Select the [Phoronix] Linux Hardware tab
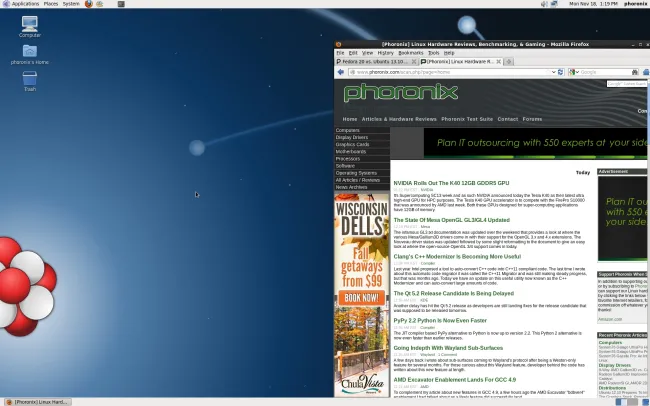Screen dimensions: 650x406 pyautogui.click(x=461, y=61)
